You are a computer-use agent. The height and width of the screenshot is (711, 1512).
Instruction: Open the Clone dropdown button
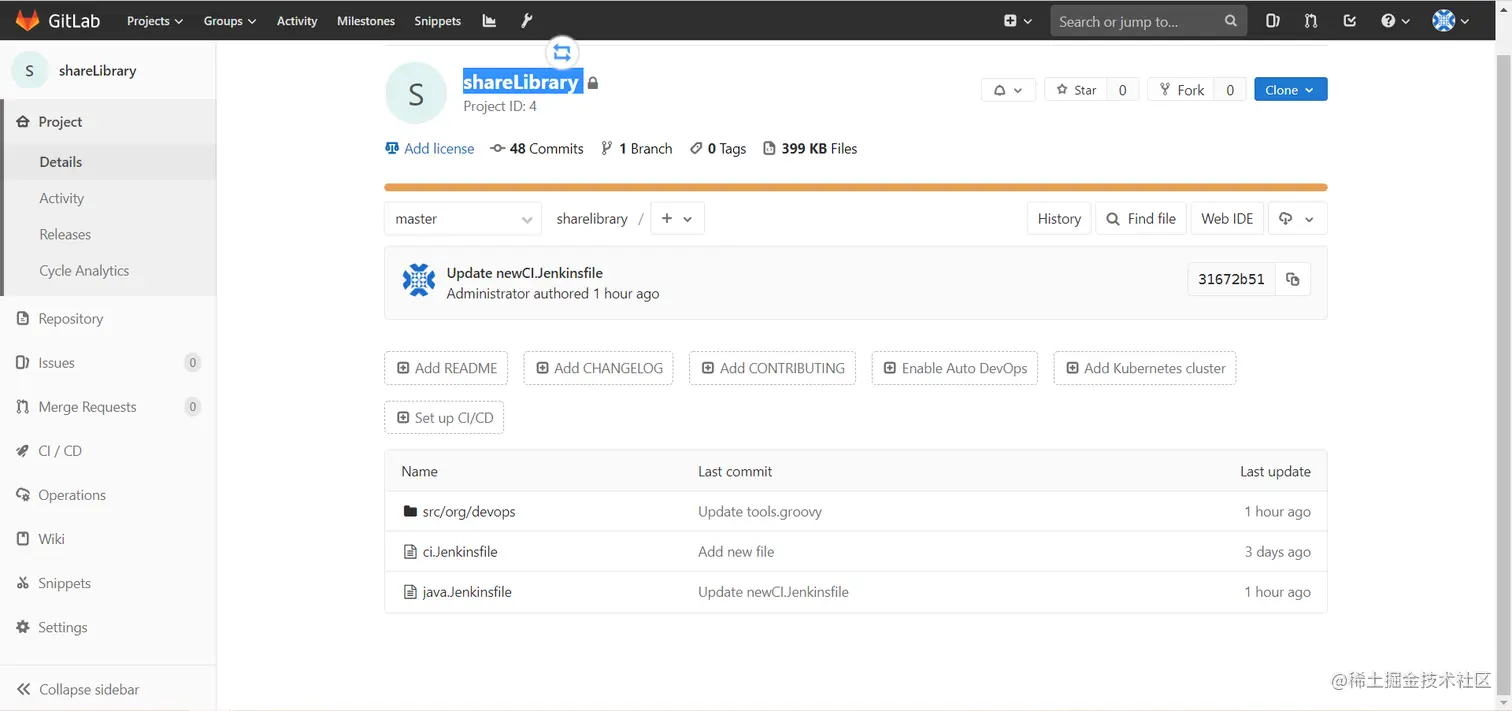click(x=1290, y=90)
